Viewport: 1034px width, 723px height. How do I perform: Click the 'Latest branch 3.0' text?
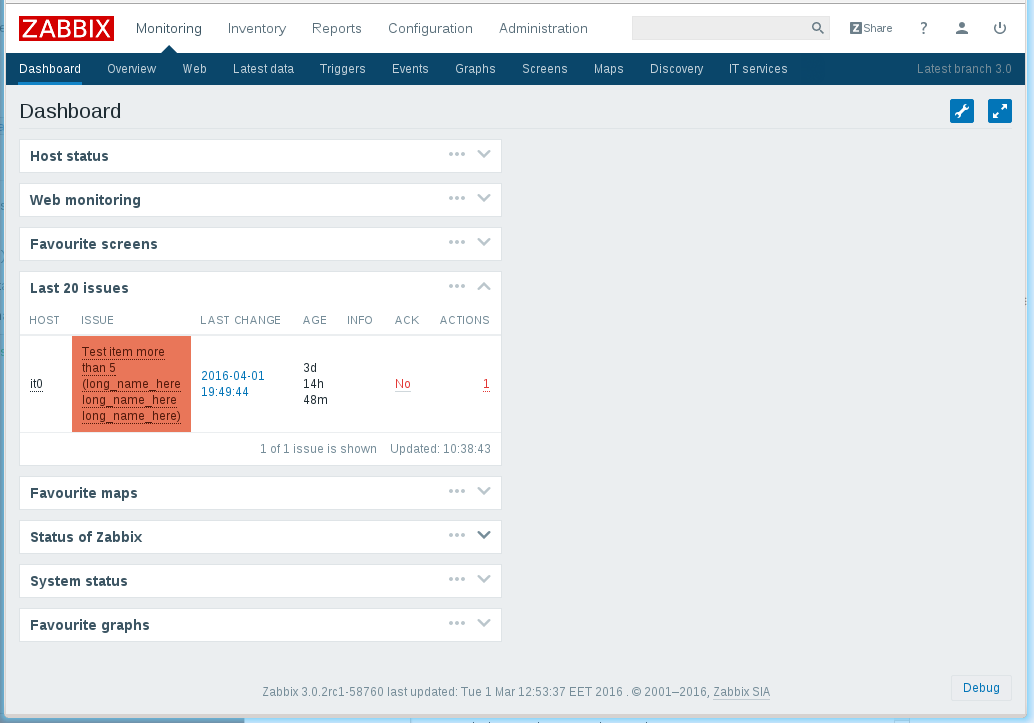pos(964,69)
